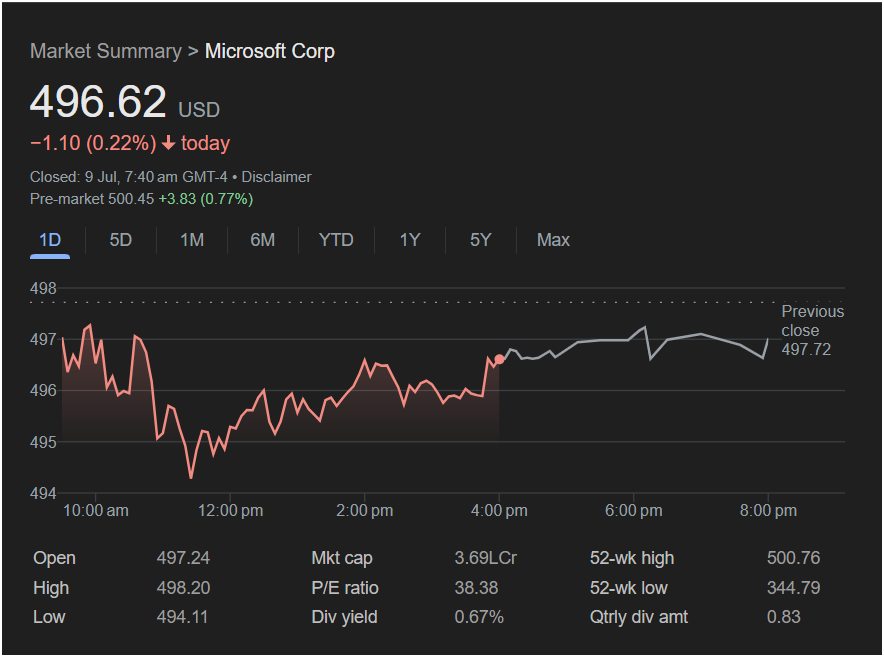Image resolution: width=884 pixels, height=657 pixels.
Task: Open the Max range tab
Action: pos(553,240)
